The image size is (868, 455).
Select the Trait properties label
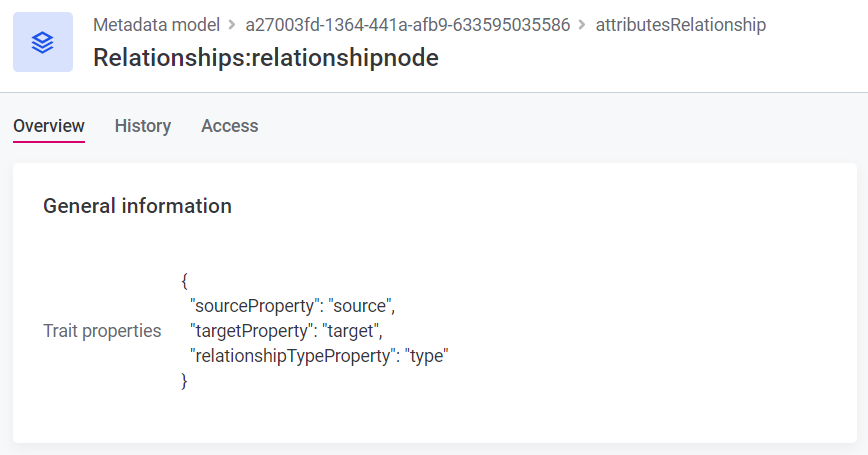(x=102, y=330)
